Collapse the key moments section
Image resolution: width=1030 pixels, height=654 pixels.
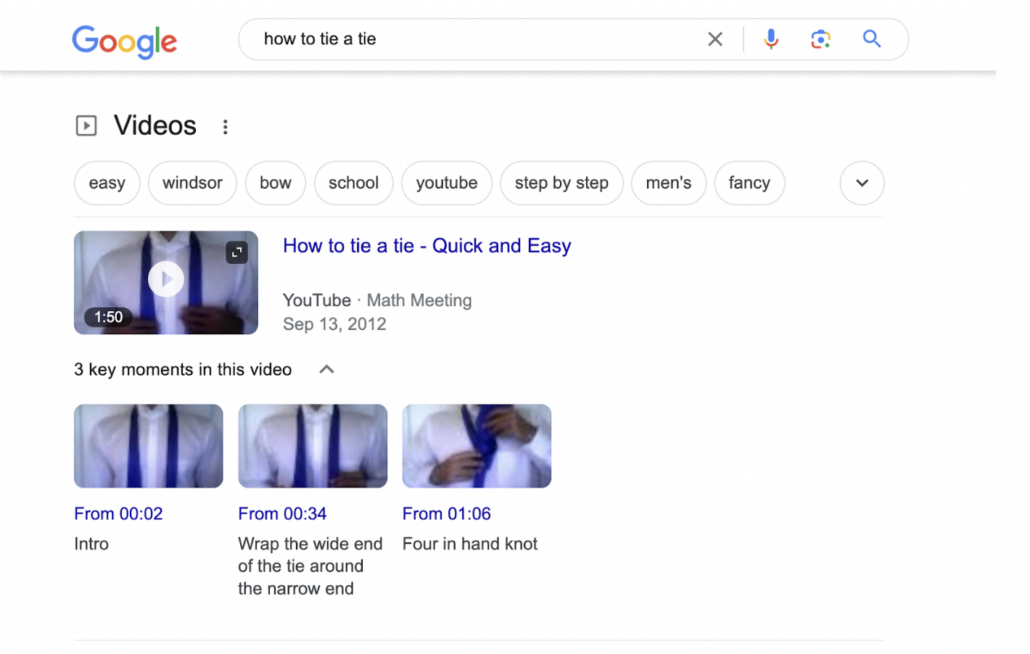click(326, 370)
